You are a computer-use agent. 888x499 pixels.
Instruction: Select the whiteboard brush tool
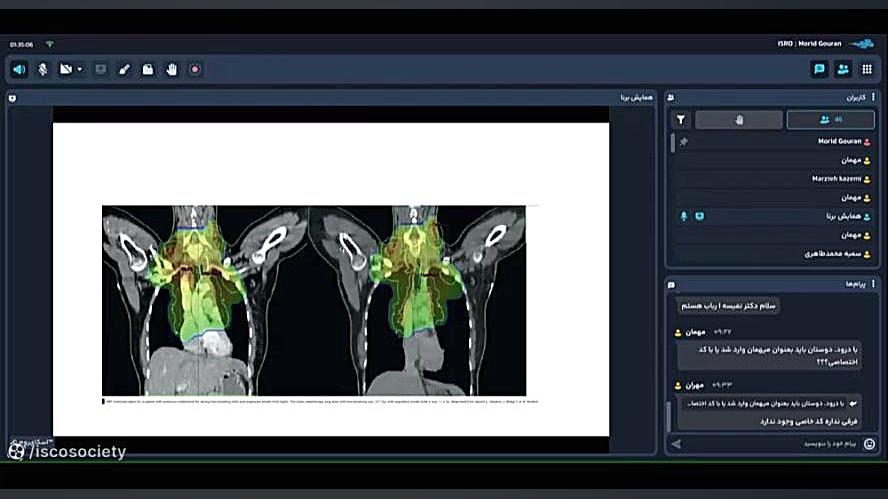click(x=124, y=70)
